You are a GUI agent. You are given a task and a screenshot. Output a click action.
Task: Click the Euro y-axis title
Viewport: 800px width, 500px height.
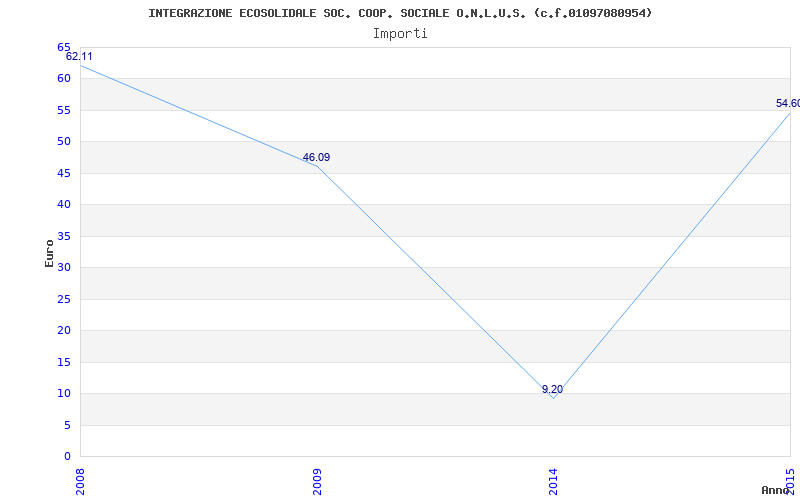(49, 253)
